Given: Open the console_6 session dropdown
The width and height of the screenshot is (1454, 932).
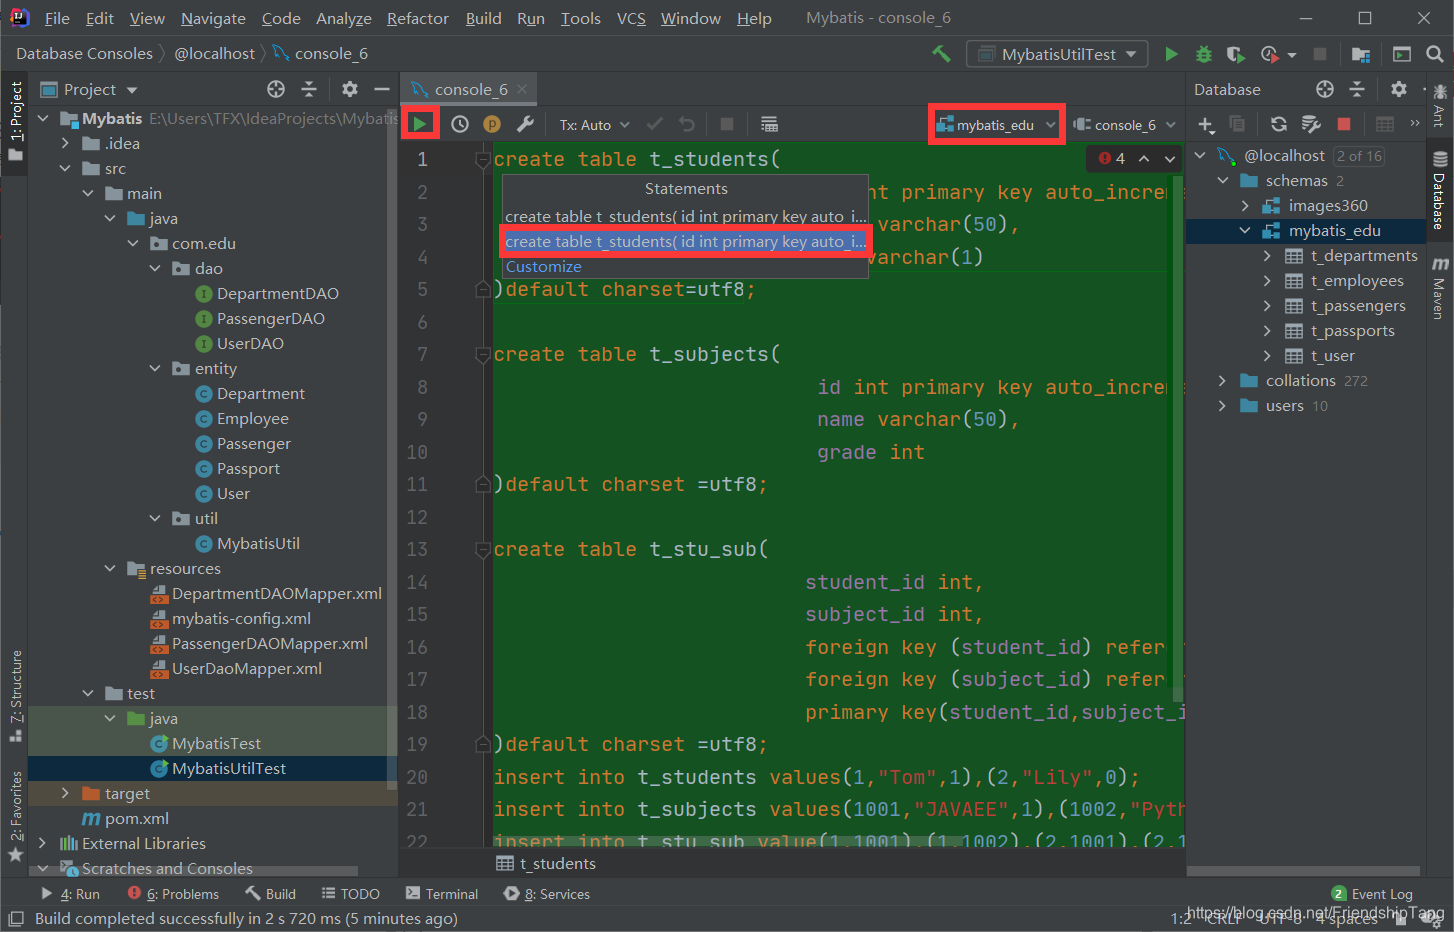Looking at the screenshot, I should click(1125, 125).
